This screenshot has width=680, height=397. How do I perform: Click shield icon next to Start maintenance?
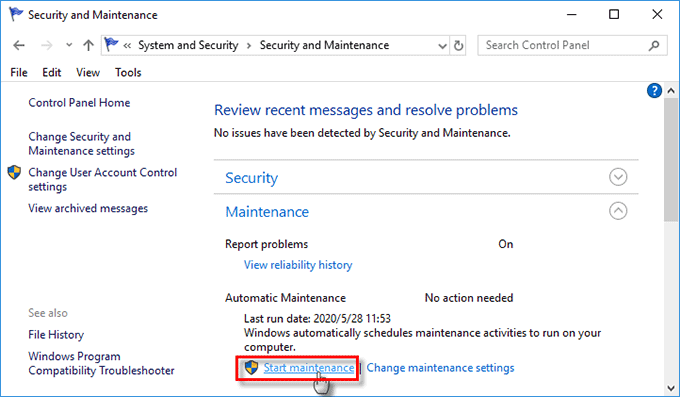click(x=251, y=367)
